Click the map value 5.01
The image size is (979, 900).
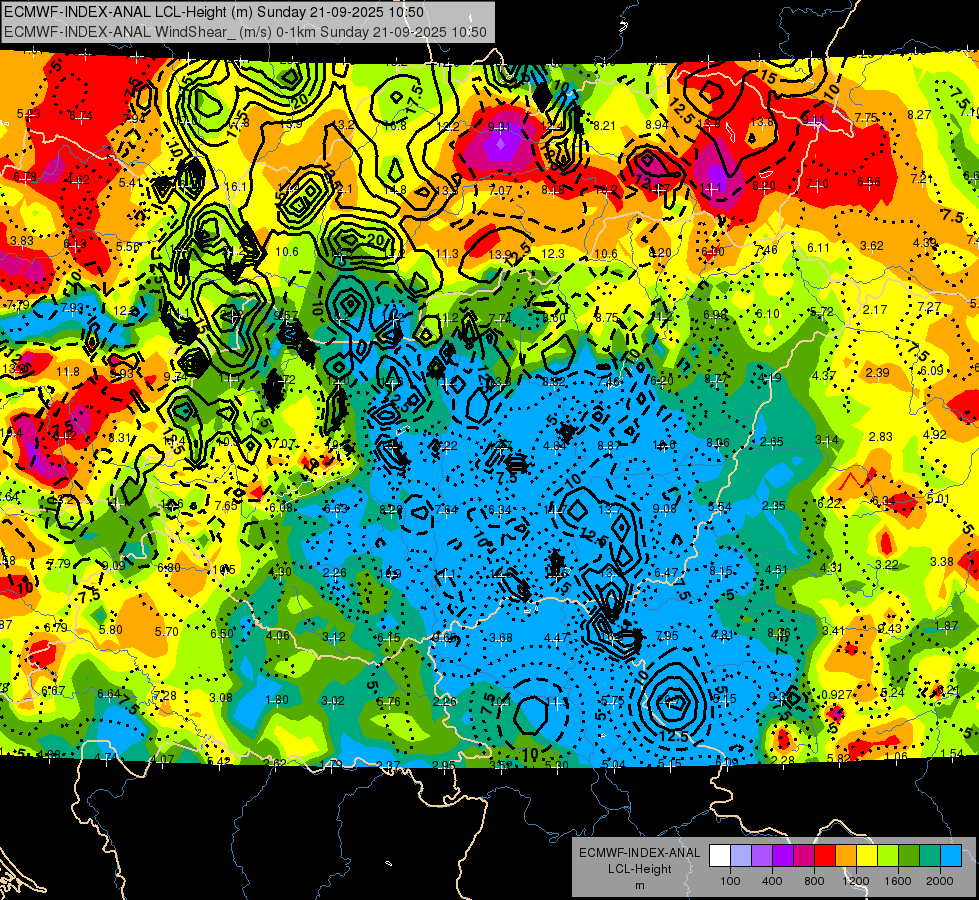938,499
